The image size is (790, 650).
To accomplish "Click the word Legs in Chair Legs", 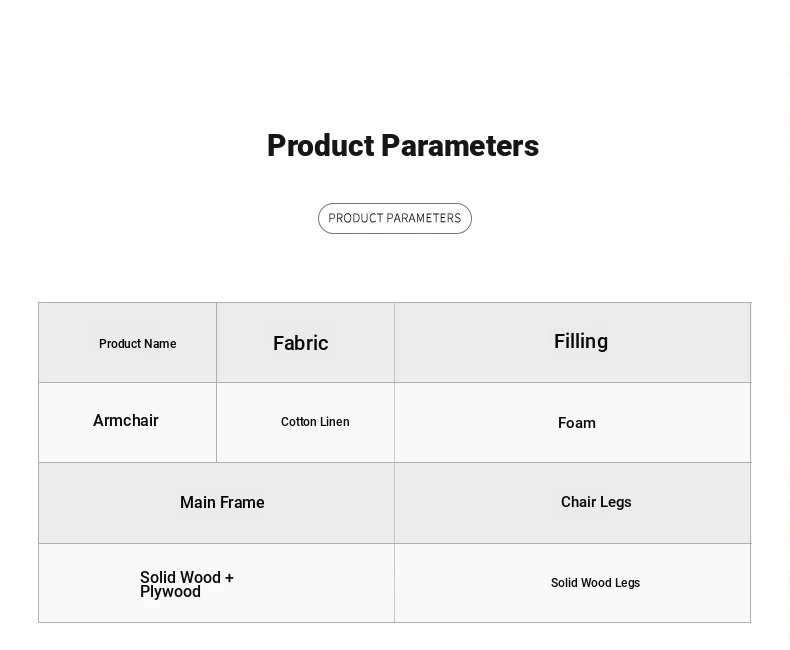I will [616, 502].
